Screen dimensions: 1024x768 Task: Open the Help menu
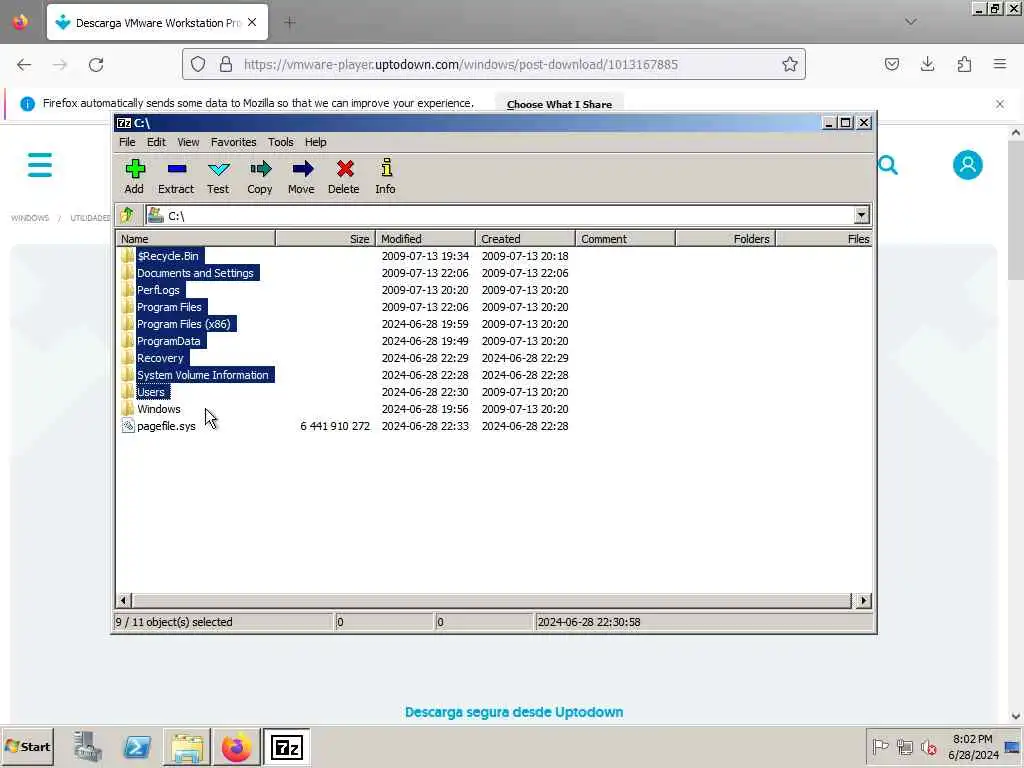315,142
